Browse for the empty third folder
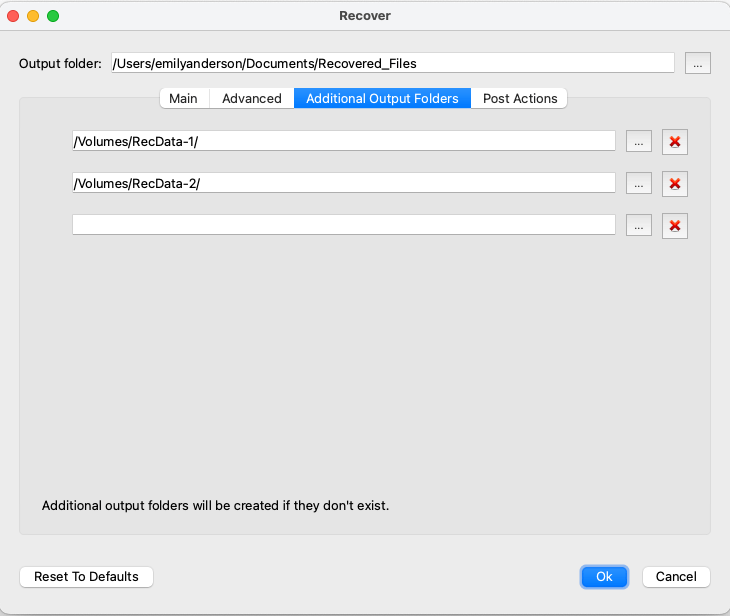Viewport: 730px width, 616px height. pyautogui.click(x=638, y=226)
